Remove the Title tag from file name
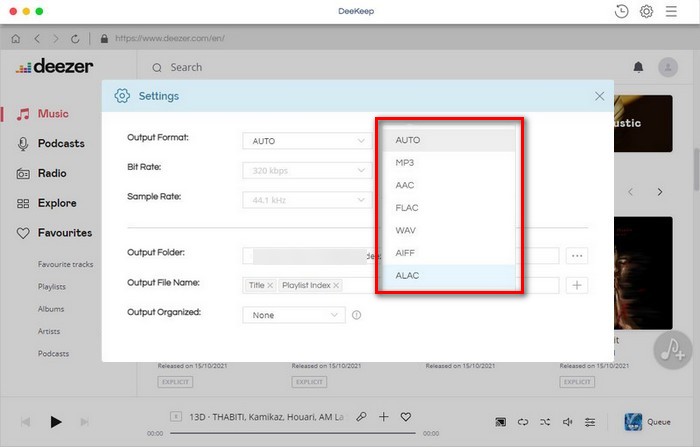This screenshot has width=700, height=447. (x=270, y=285)
